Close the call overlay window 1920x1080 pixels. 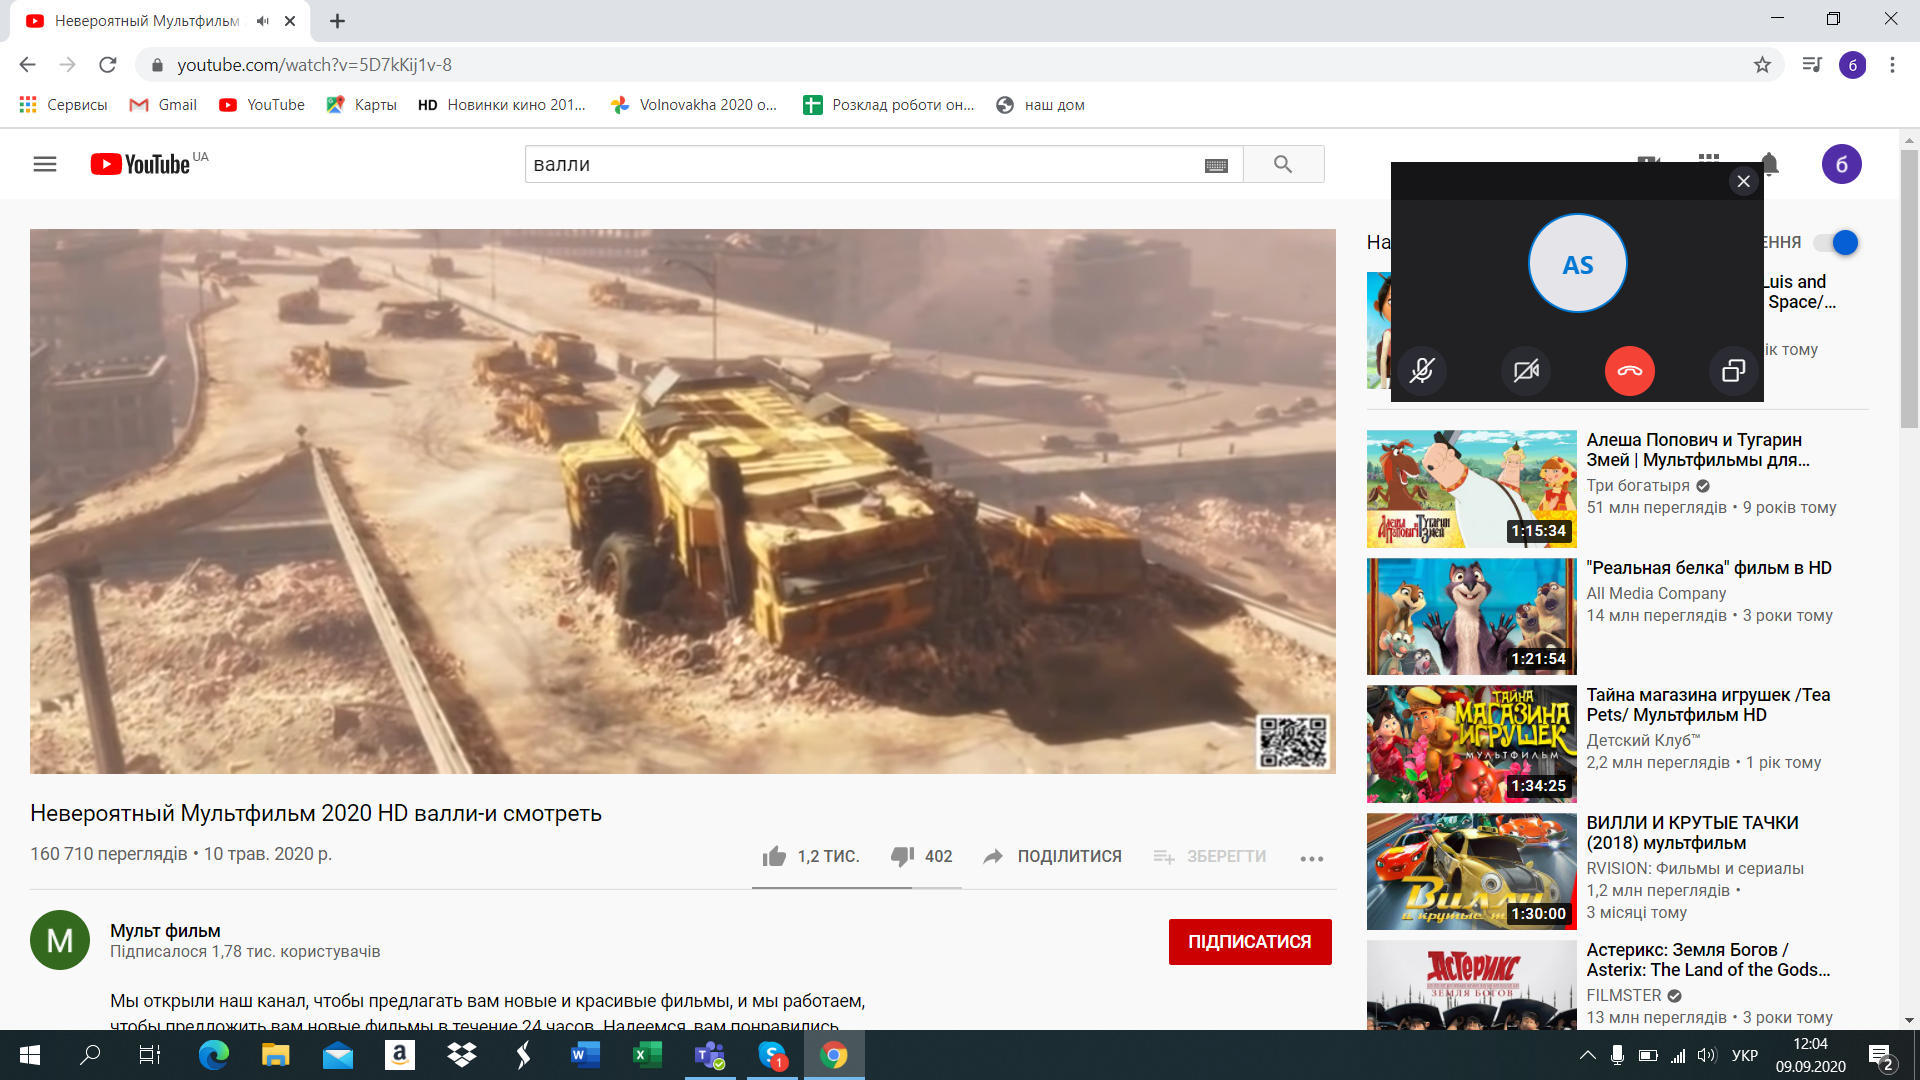[1744, 181]
